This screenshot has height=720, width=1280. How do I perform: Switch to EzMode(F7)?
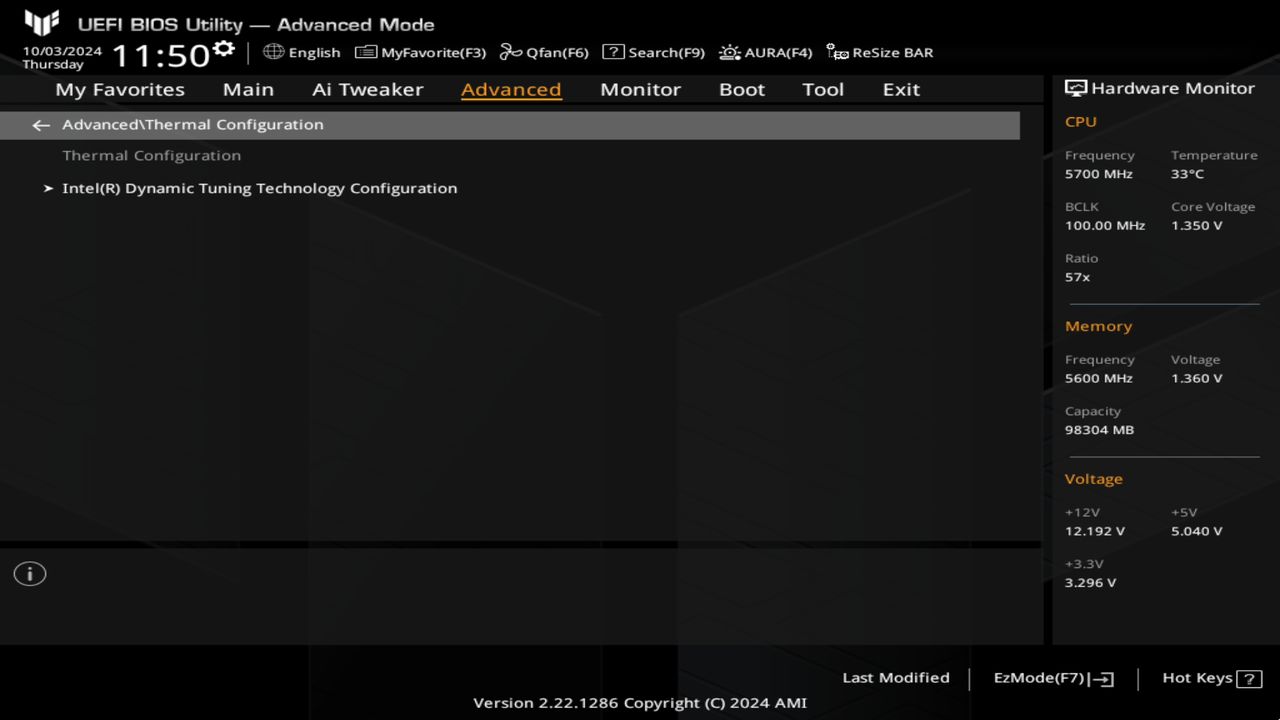(x=1039, y=678)
